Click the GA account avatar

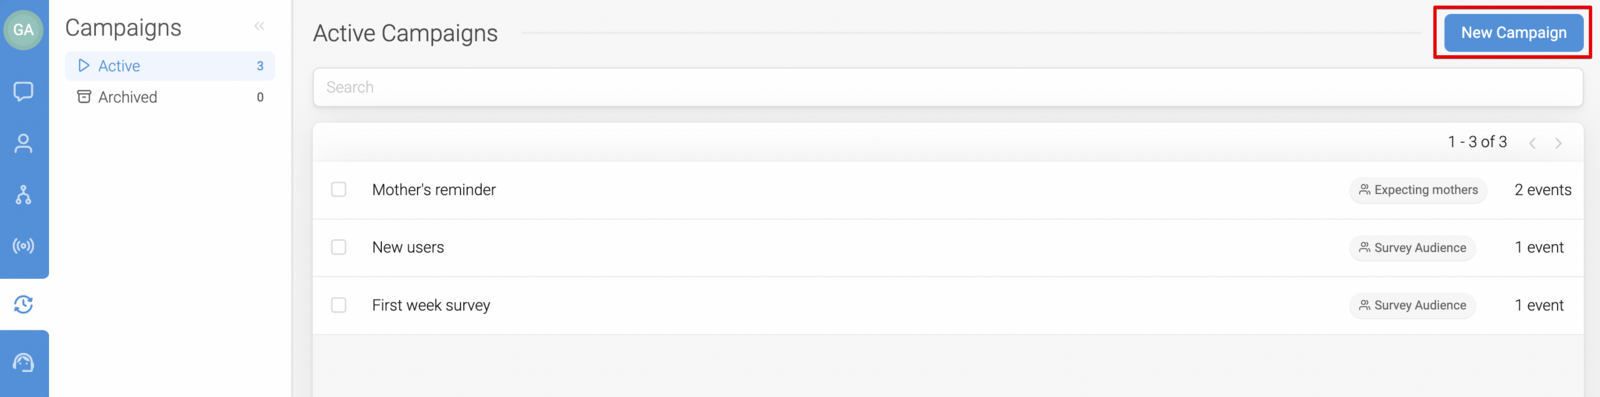23,30
